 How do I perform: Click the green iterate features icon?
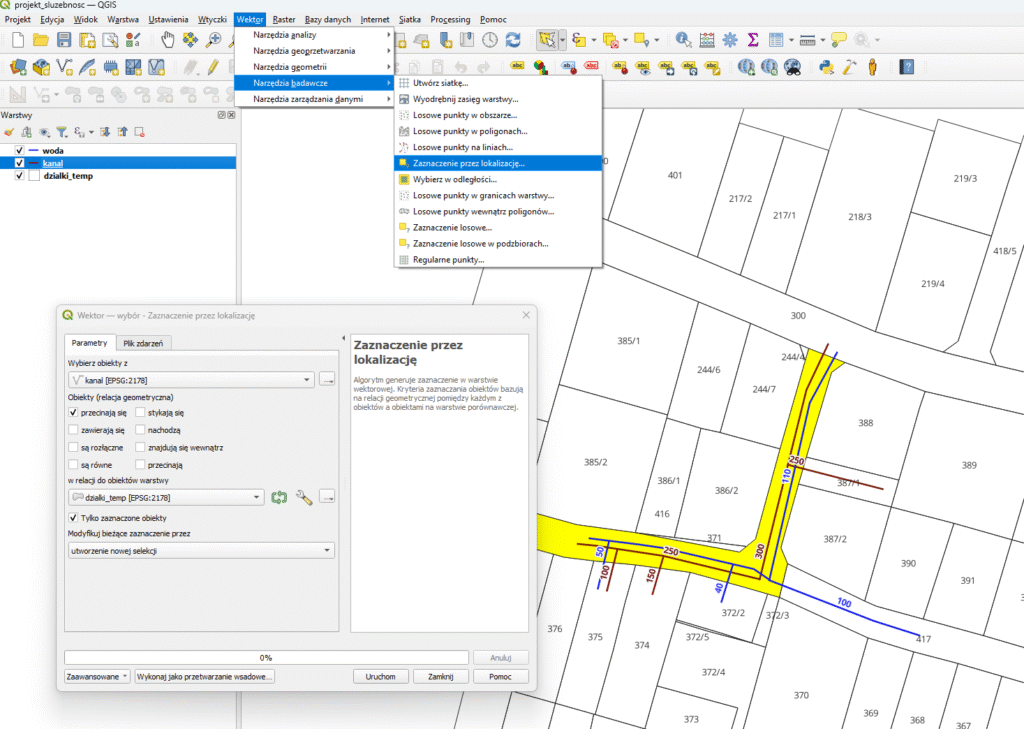coord(280,497)
